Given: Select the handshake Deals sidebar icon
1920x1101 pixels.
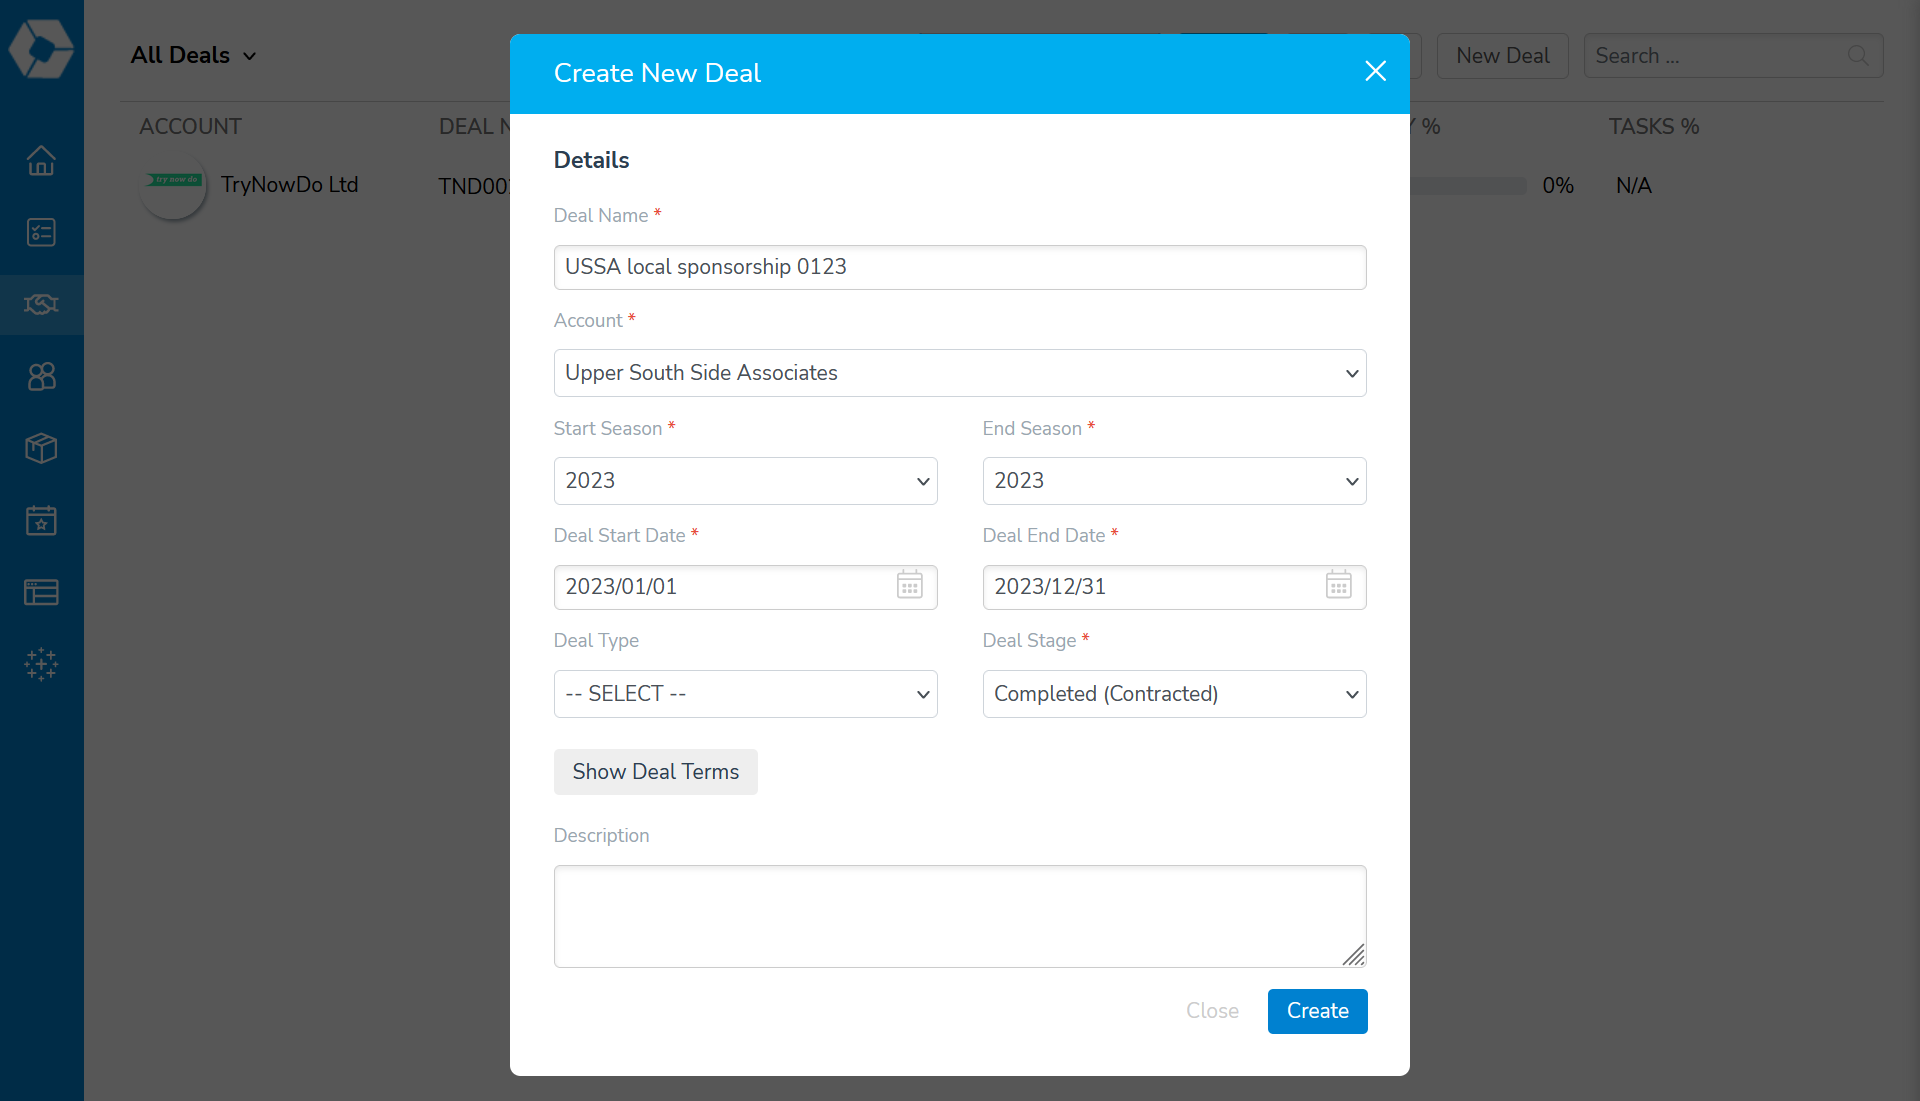Looking at the screenshot, I should pos(41,304).
